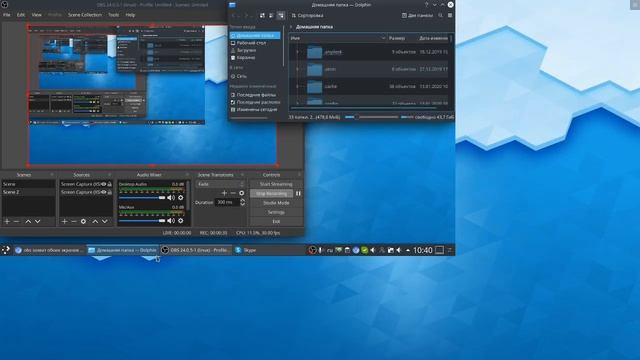Open the Help menu in OBS
This screenshot has height=360, width=640.
click(130, 15)
